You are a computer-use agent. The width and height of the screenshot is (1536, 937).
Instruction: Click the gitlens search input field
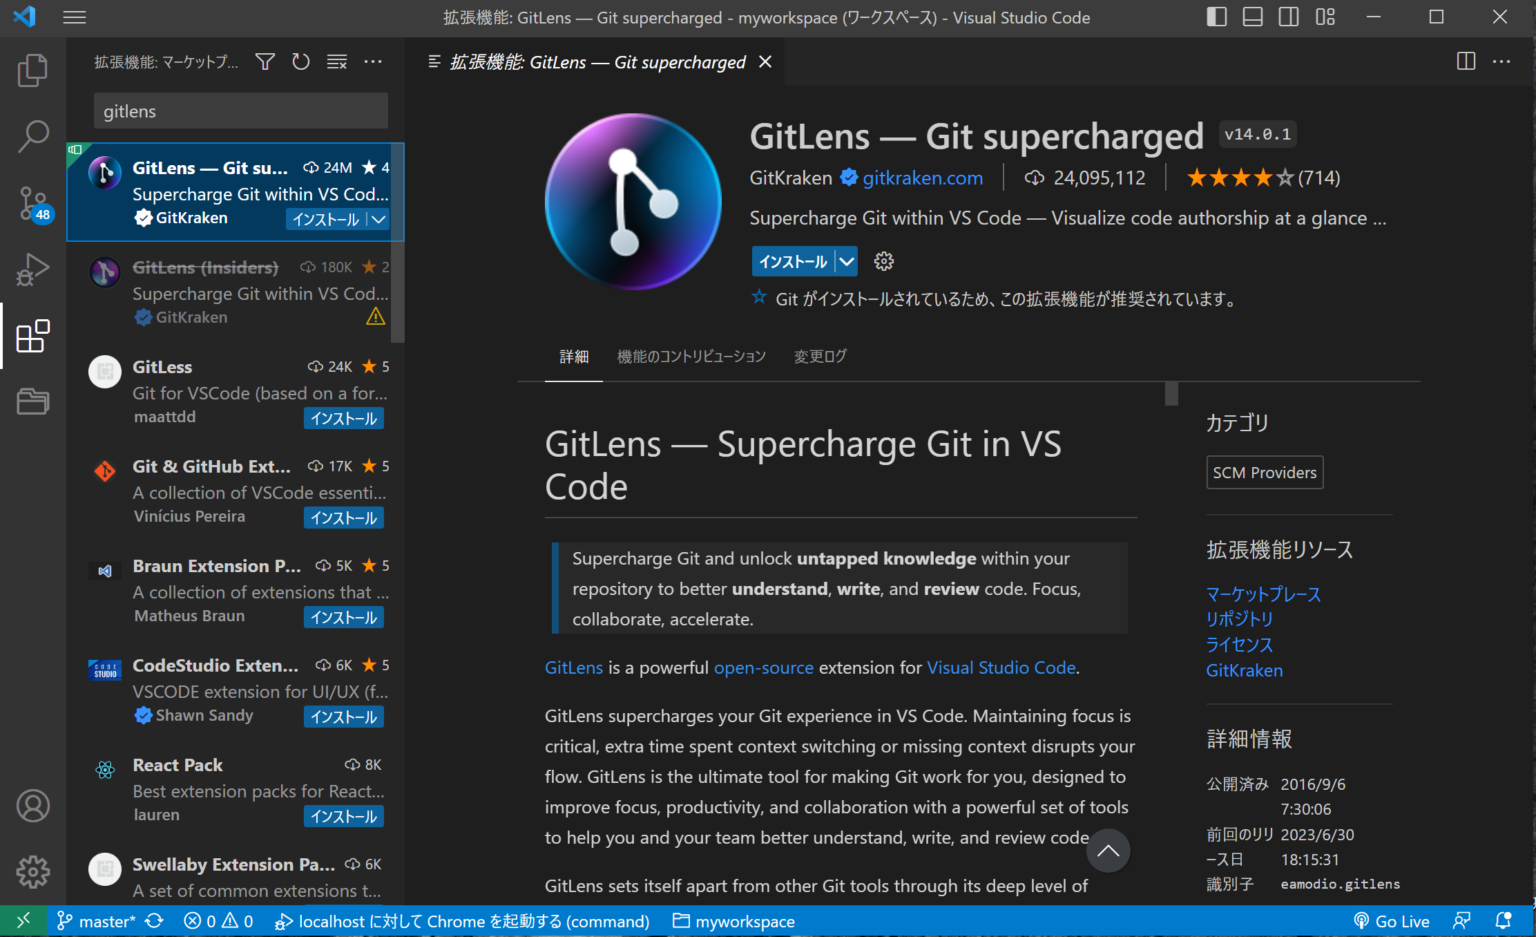pos(240,111)
